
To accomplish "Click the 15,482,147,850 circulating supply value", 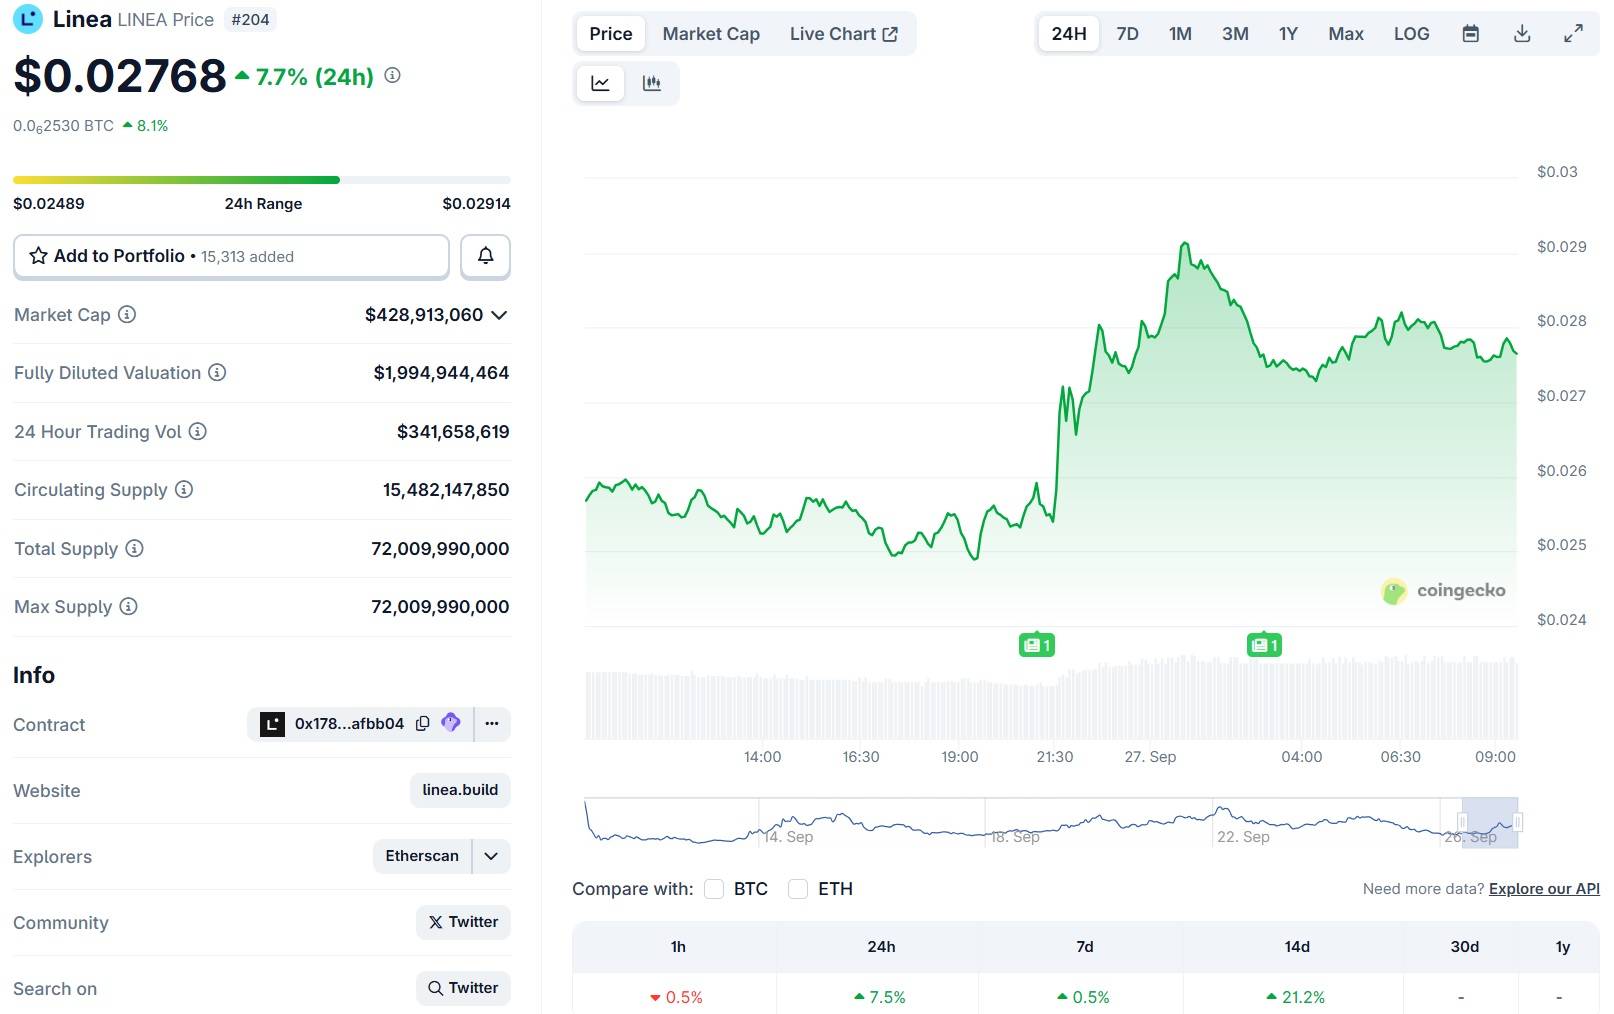I will (x=446, y=490).
